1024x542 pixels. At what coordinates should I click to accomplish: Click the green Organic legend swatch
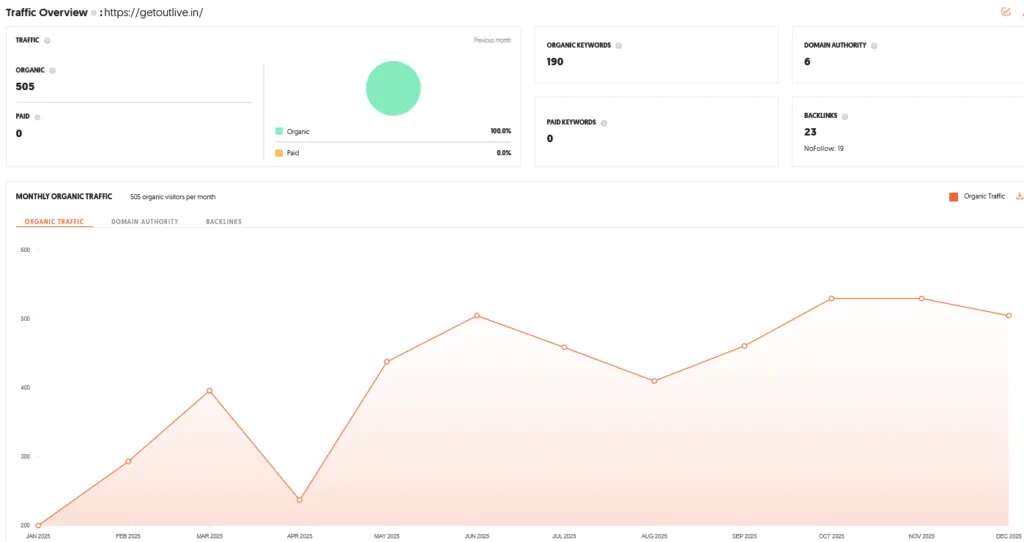pos(279,131)
